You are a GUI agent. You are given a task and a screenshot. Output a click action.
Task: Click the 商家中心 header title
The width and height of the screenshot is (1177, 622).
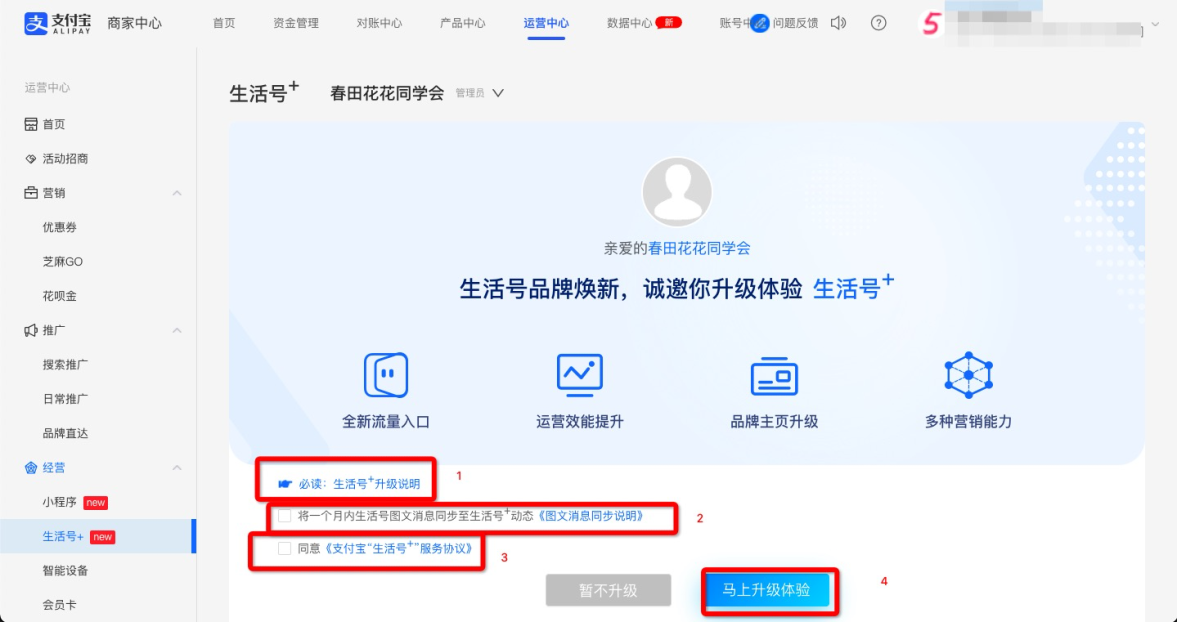(134, 23)
